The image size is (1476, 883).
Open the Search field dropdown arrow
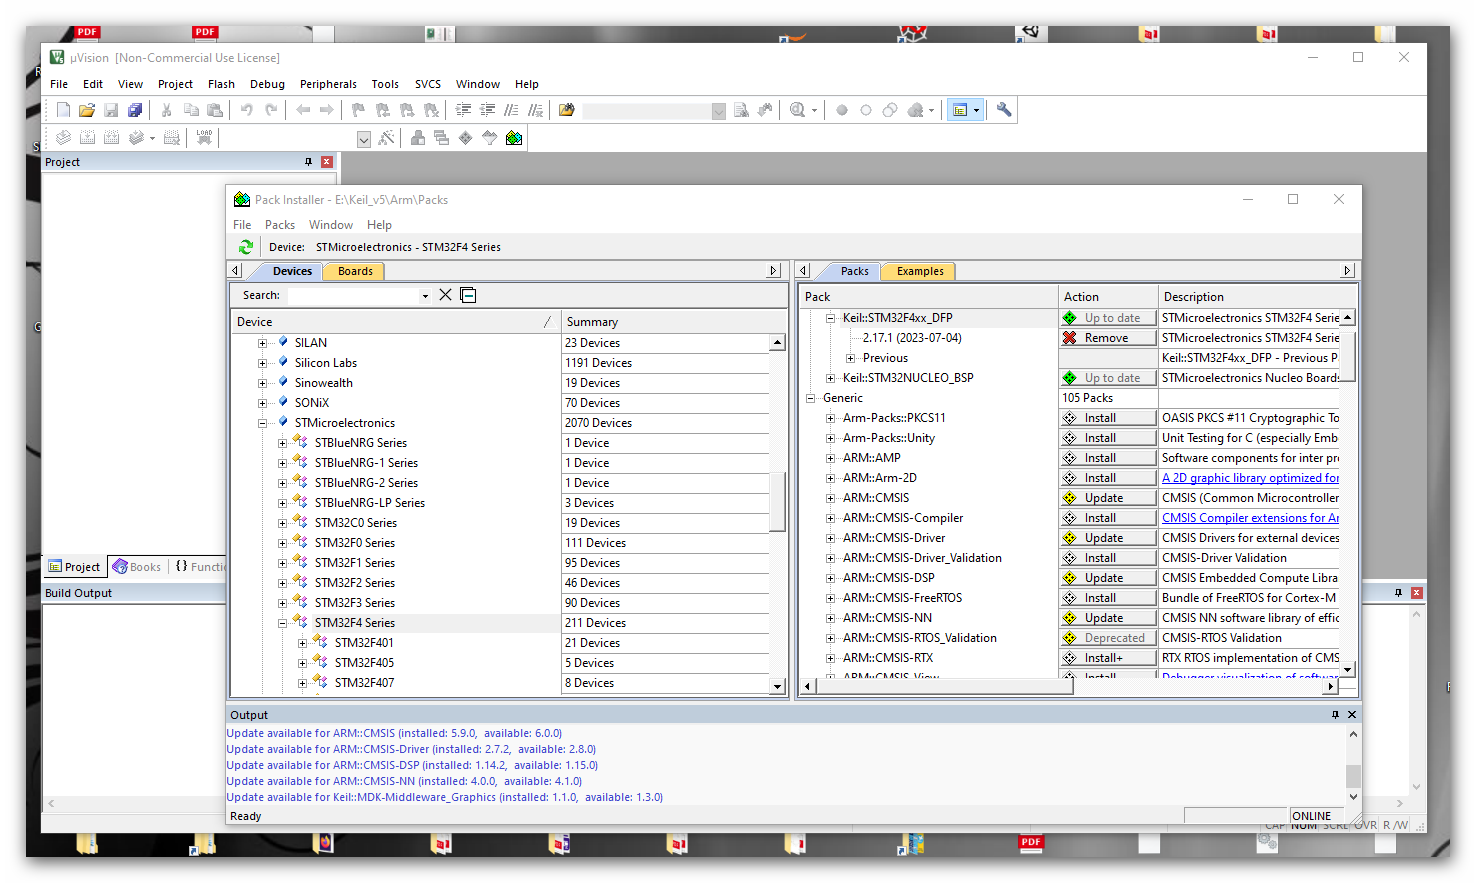point(425,296)
